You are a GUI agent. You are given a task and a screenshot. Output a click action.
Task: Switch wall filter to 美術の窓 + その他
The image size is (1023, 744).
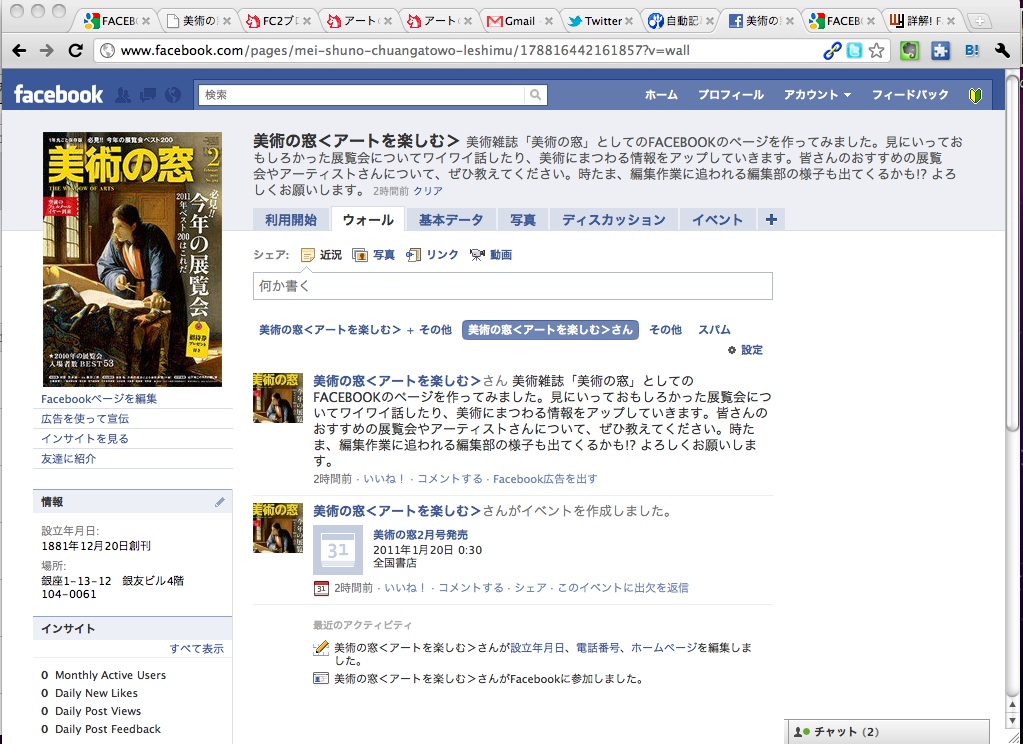pos(355,330)
